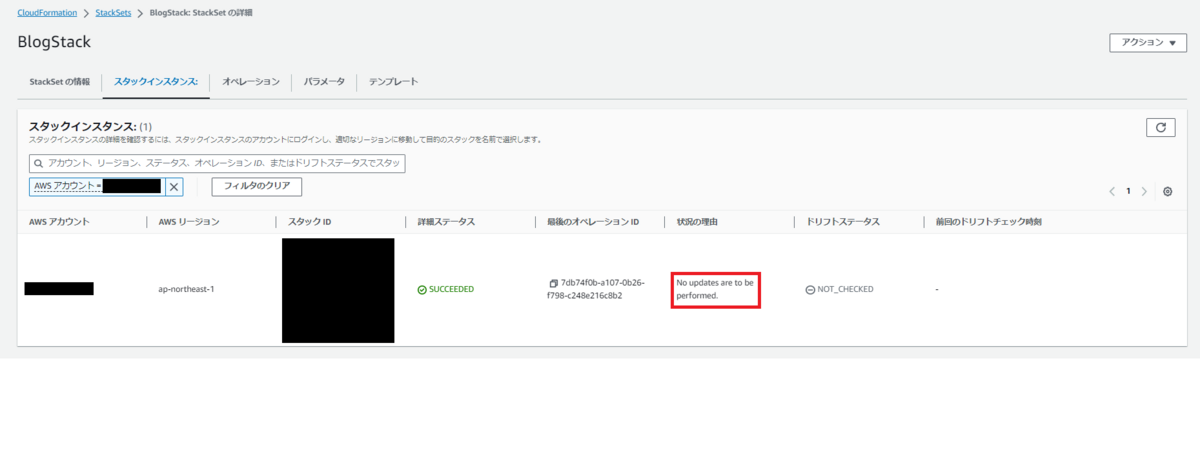Click page number 1 in pagination

[1128, 191]
